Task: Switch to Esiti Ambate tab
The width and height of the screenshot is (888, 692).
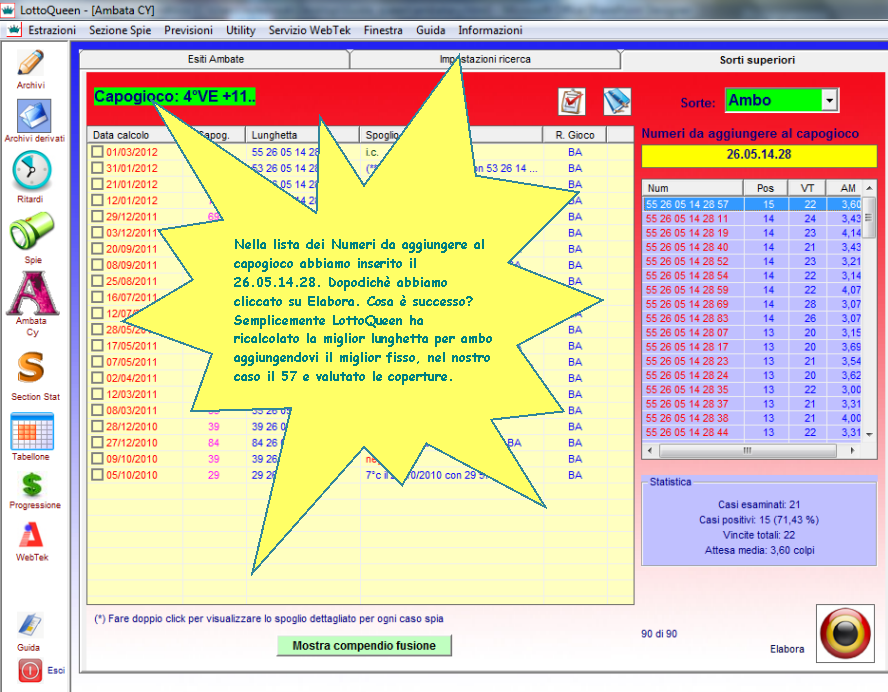Action: coord(216,59)
